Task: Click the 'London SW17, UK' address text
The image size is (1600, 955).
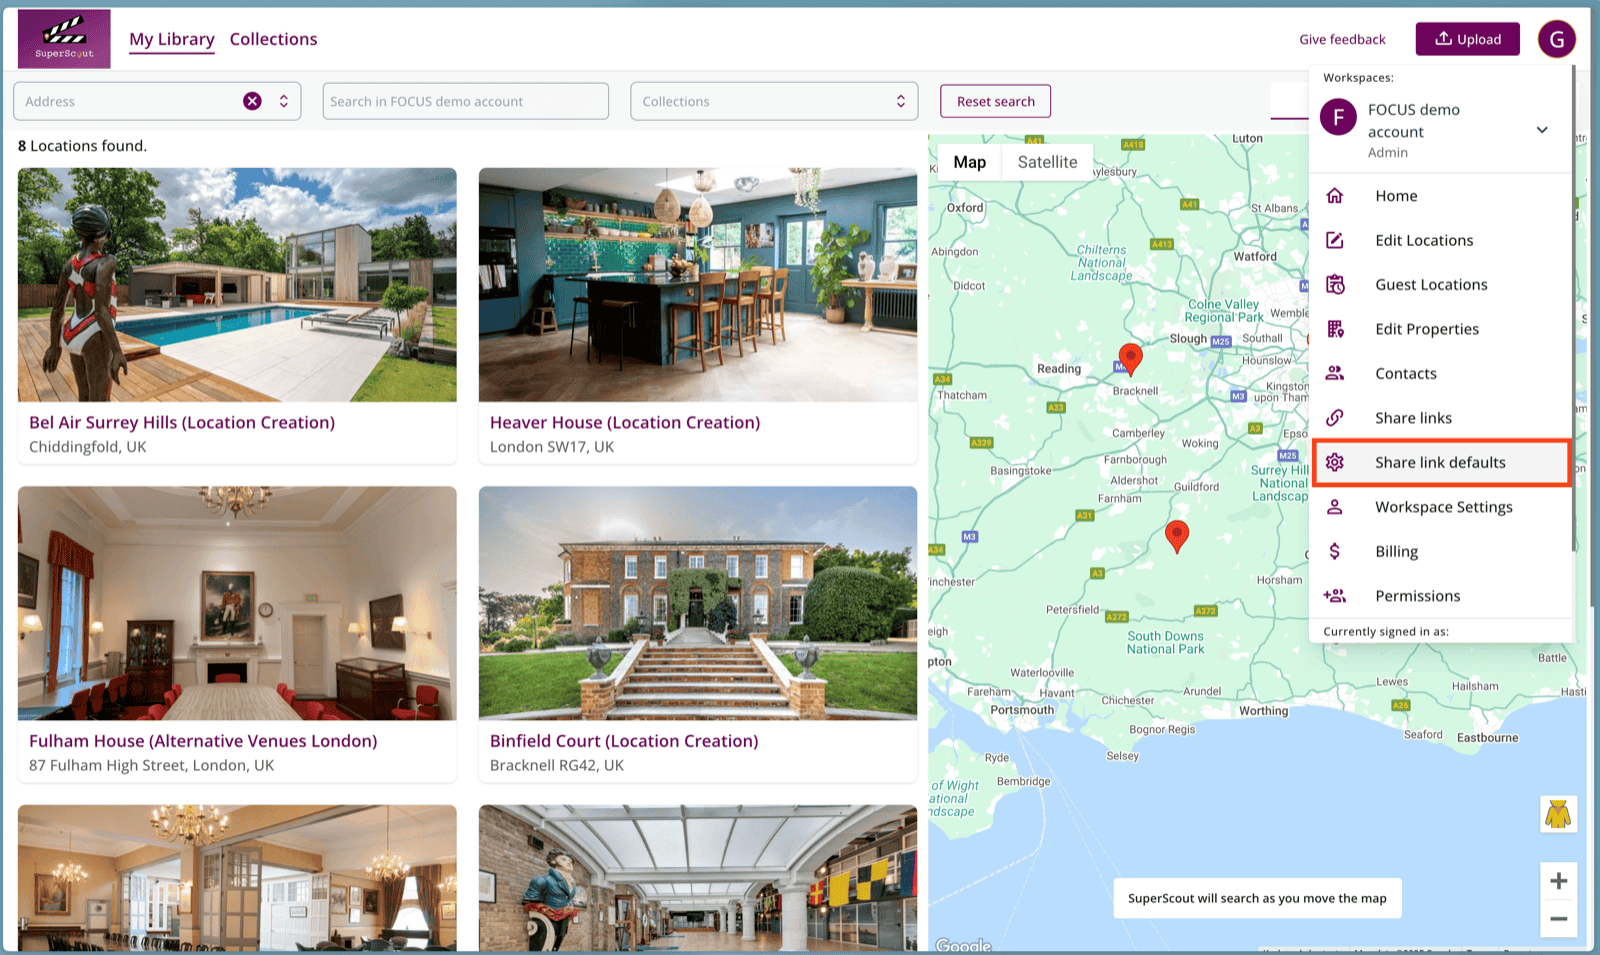Action: coord(552,447)
